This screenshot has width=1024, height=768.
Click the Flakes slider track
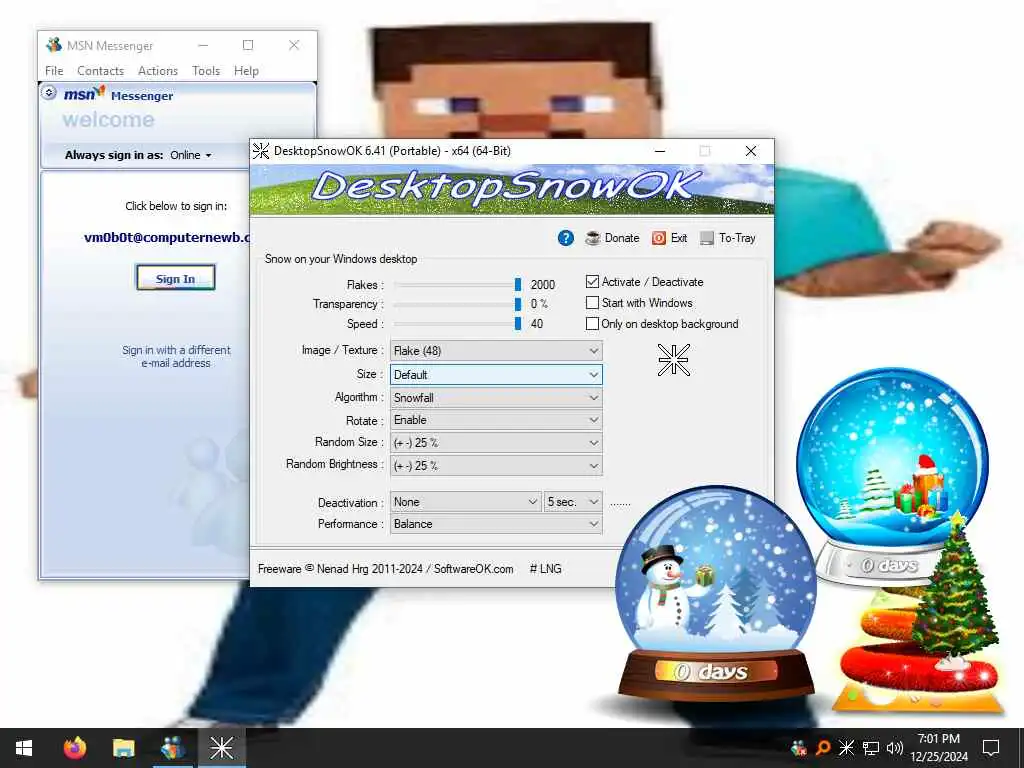click(x=457, y=285)
